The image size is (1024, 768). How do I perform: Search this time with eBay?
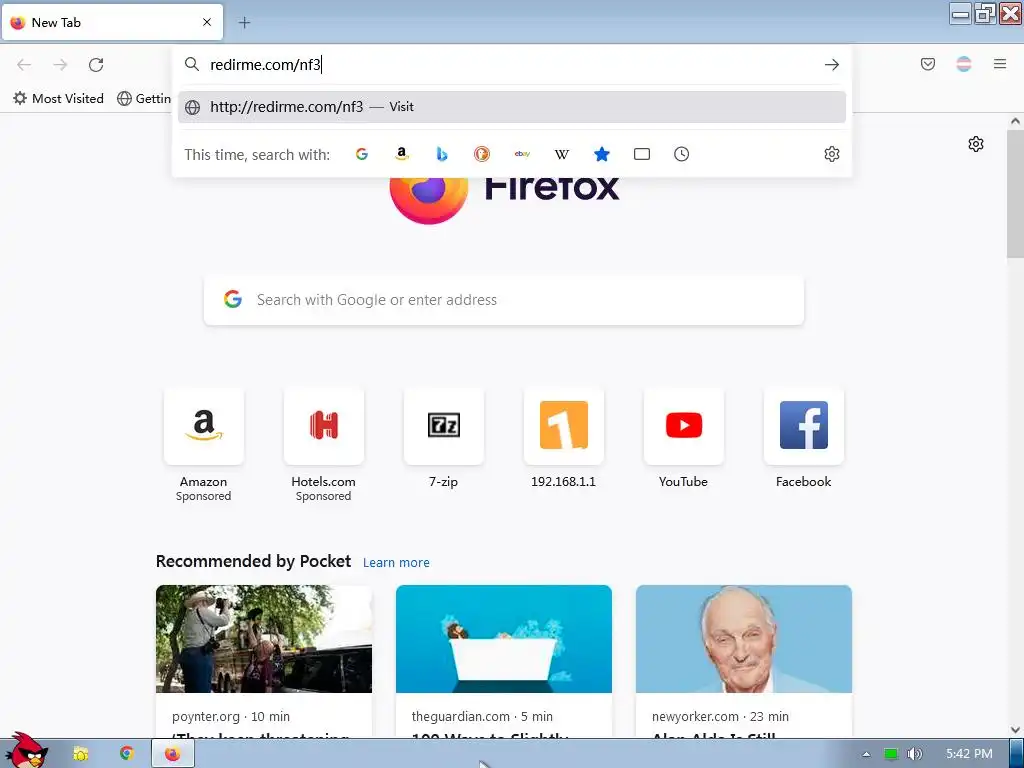[x=522, y=154]
